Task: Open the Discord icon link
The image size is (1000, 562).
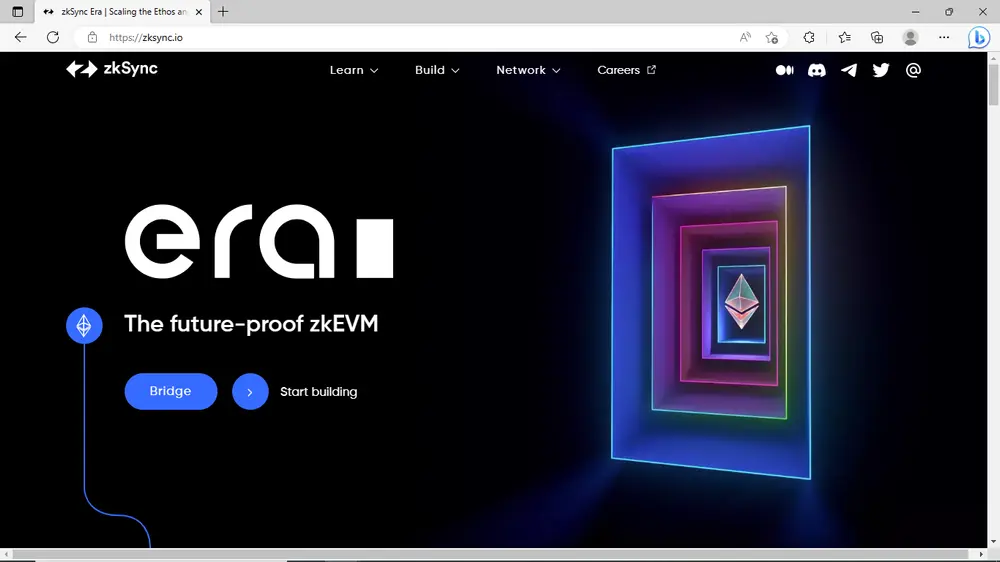Action: pos(817,70)
